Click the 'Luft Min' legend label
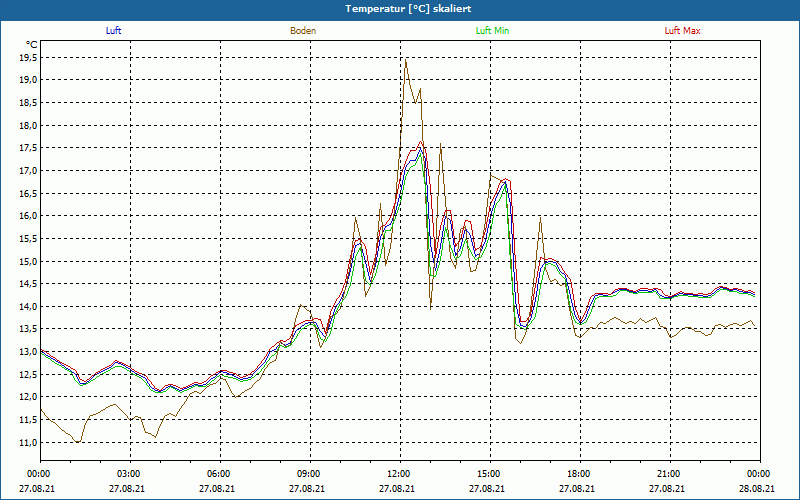Viewport: 800px width, 500px height. click(x=492, y=31)
